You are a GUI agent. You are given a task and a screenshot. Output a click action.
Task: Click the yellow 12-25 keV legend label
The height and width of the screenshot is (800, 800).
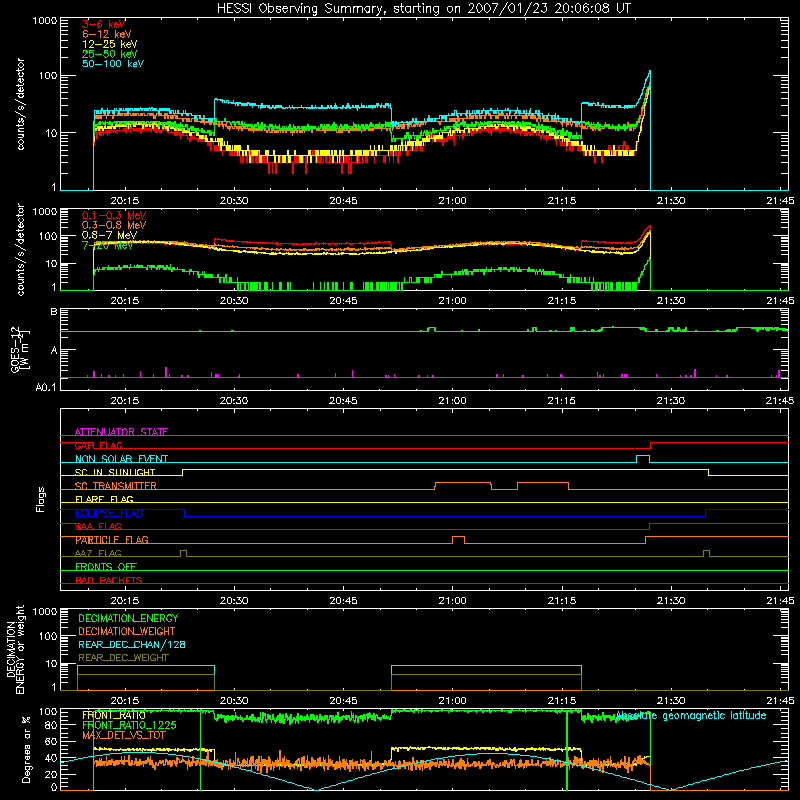click(x=109, y=44)
